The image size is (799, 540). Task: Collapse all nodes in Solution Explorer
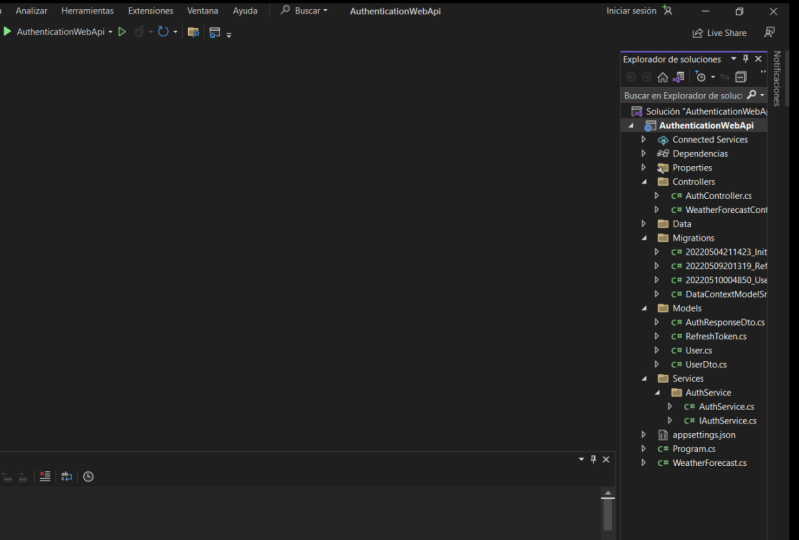tap(741, 77)
